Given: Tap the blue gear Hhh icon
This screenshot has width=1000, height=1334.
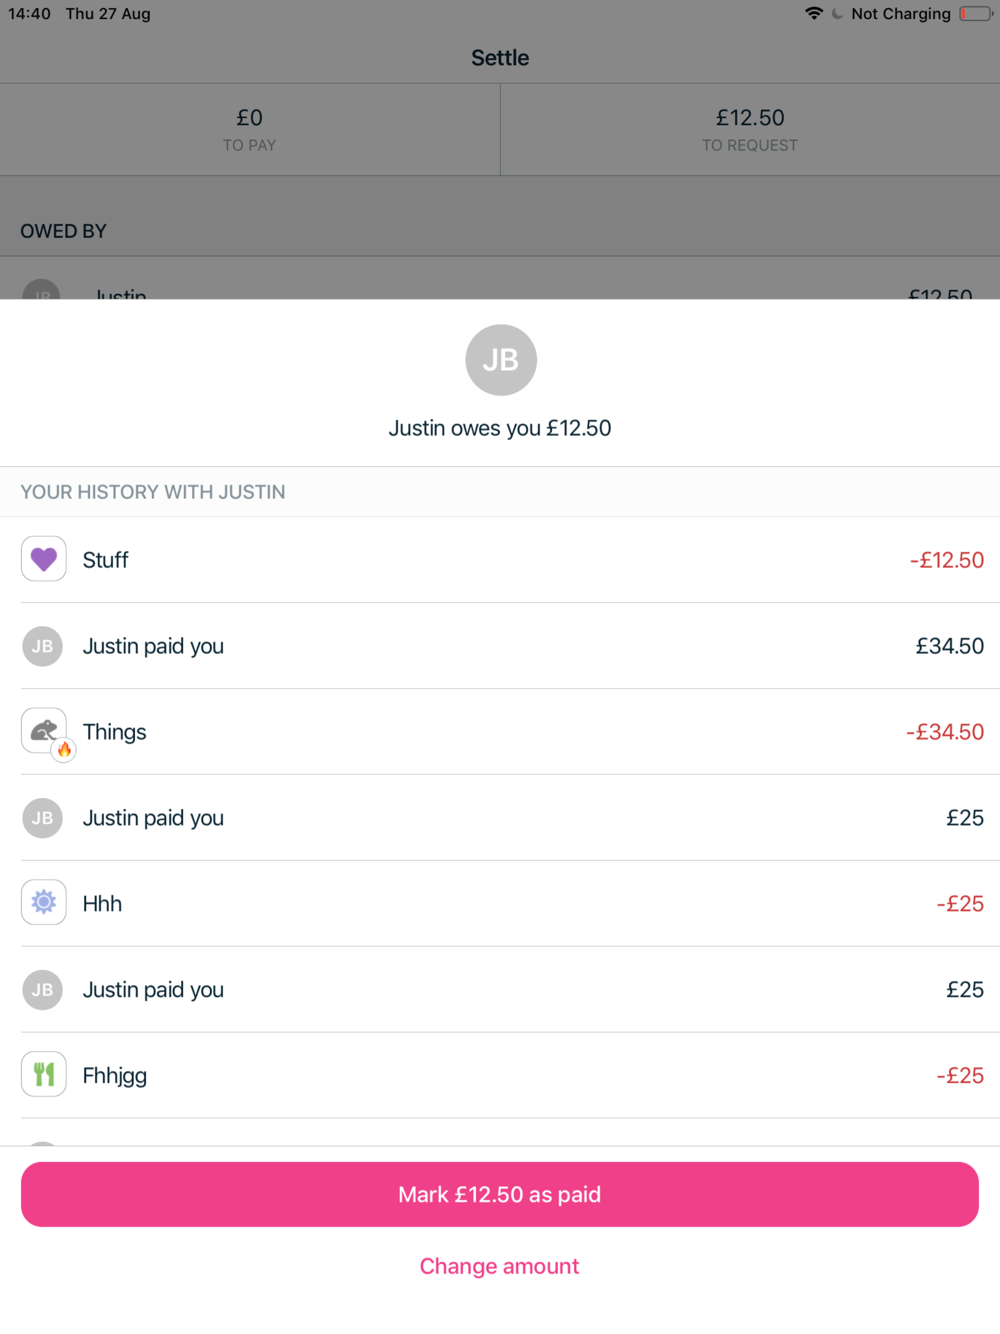Looking at the screenshot, I should pyautogui.click(x=44, y=903).
